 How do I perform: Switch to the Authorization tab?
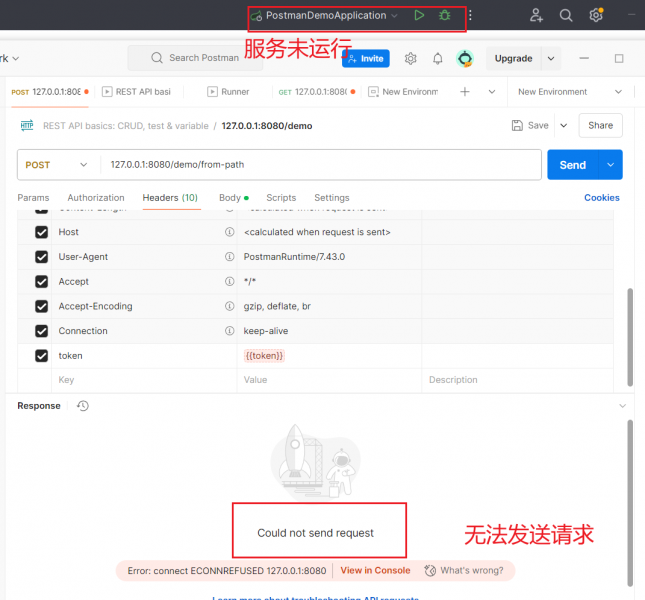coord(96,198)
